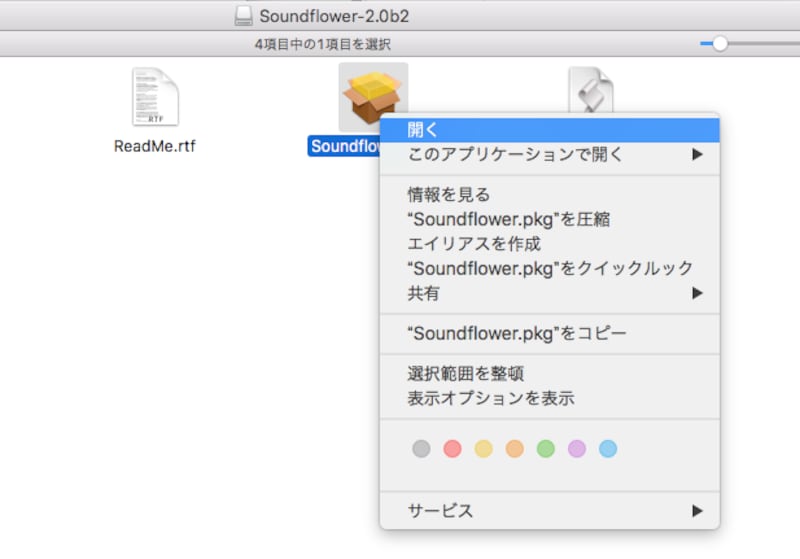800x559 pixels.
Task: Click the disk icon beside Soundflower-2.0b2 title
Action: pyautogui.click(x=243, y=16)
